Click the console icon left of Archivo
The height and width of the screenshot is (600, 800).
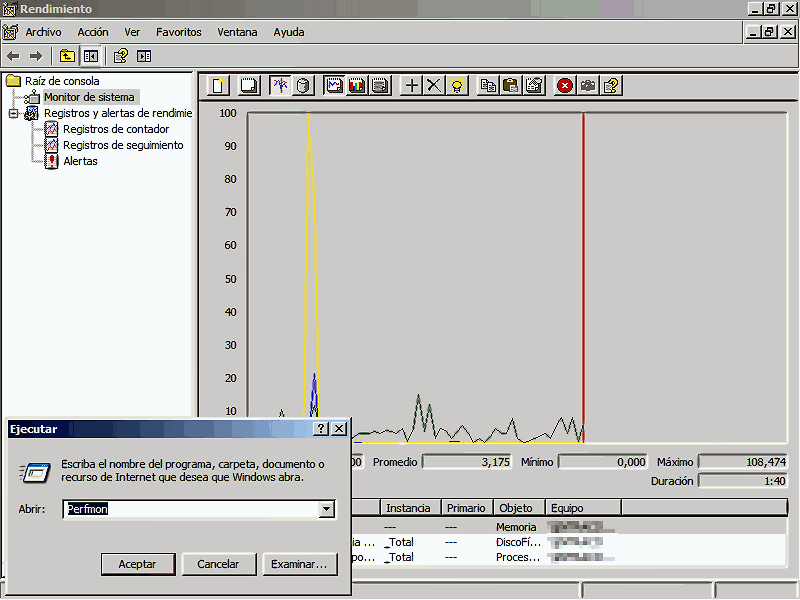[10, 32]
